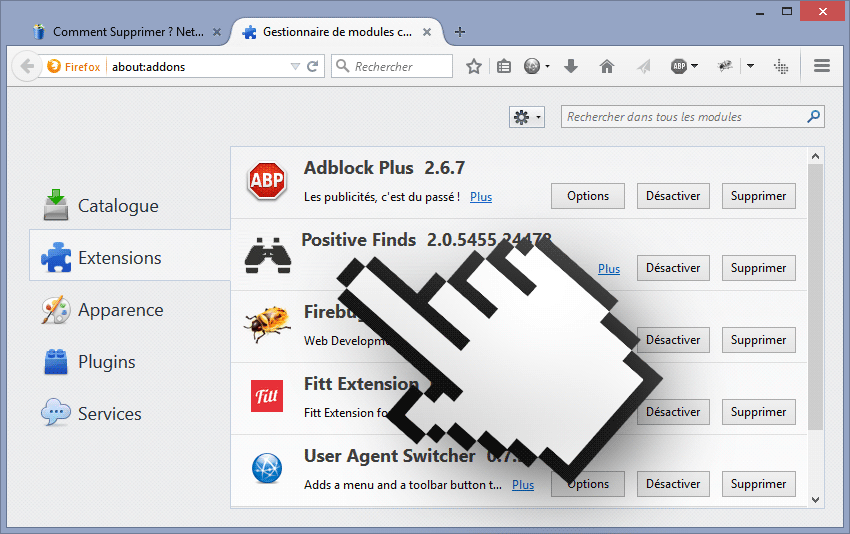Viewport: 850px width, 534px height.
Task: Maximize the Firefox window
Action: [x=787, y=11]
